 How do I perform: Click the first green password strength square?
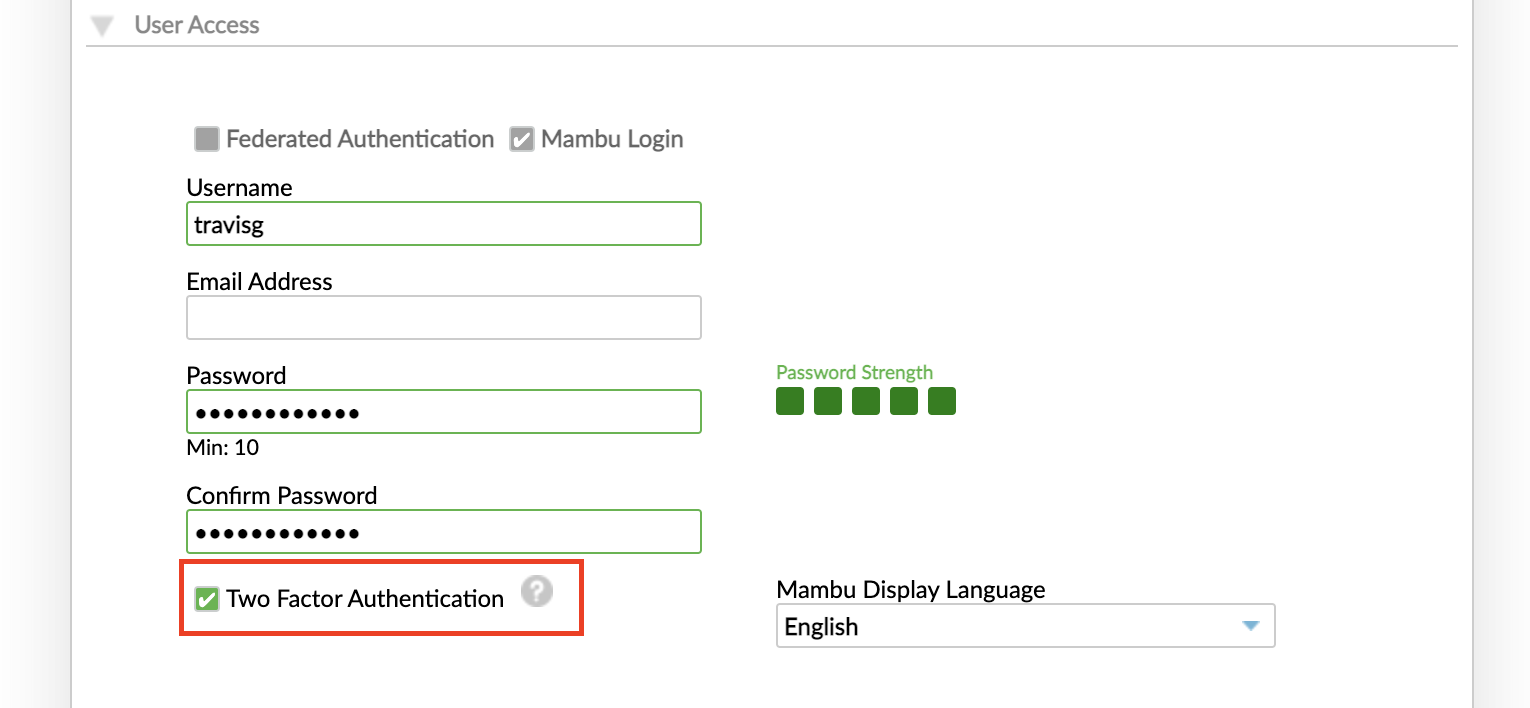pyautogui.click(x=789, y=400)
